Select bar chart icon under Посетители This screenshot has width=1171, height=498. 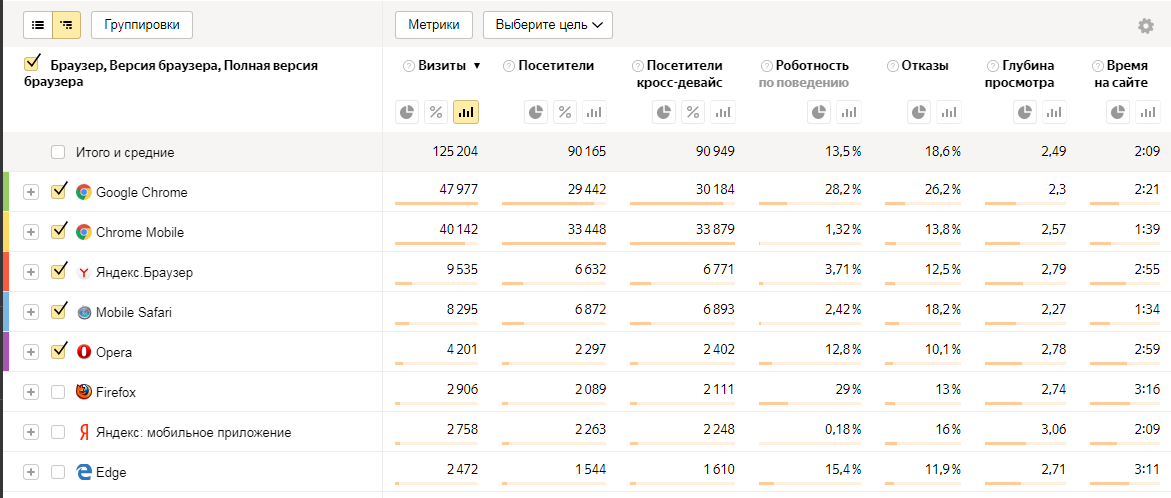(x=594, y=112)
